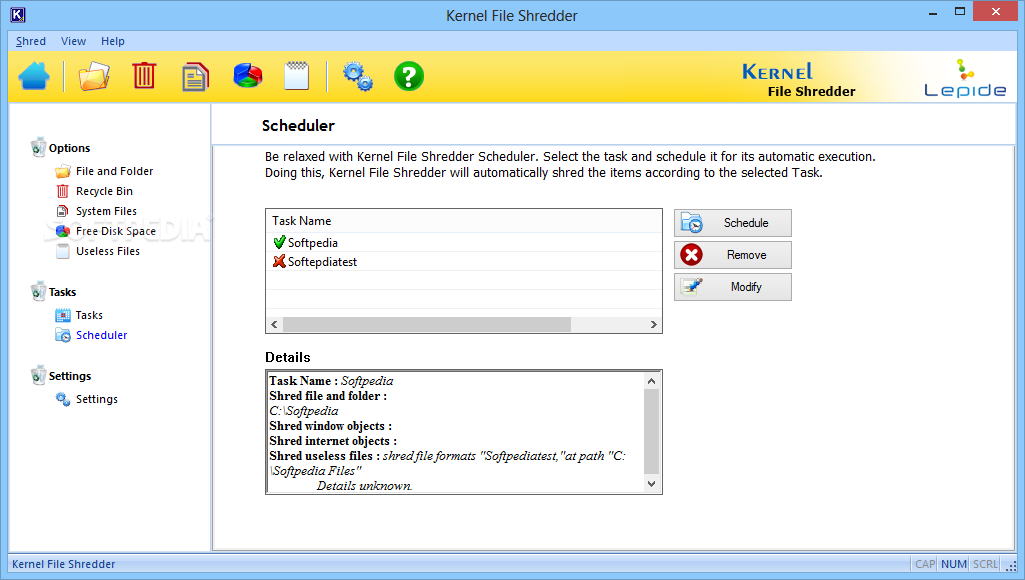Click the Options trash can icon in sidebar

click(39, 148)
